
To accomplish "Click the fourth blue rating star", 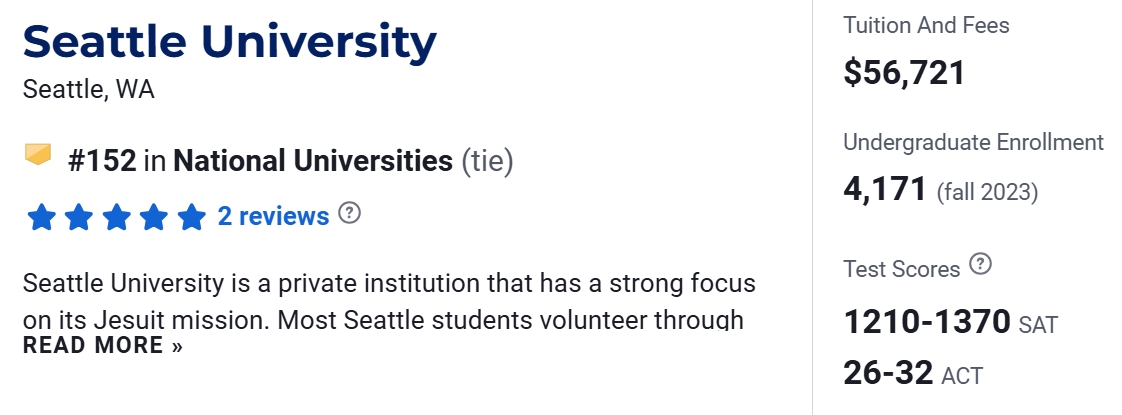I will coord(153,216).
